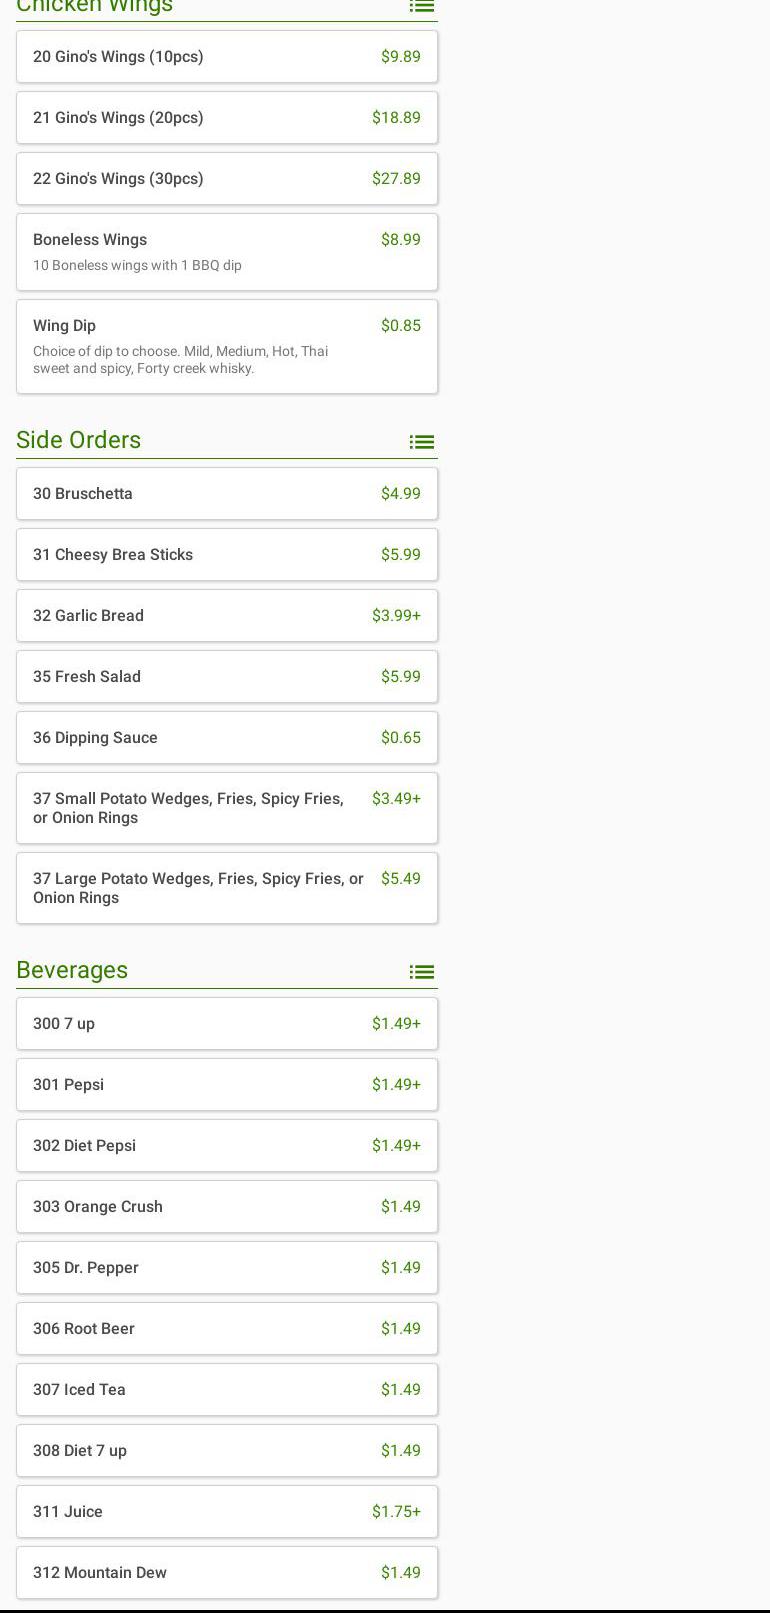Choose Boneless Wings menu item

(227, 252)
